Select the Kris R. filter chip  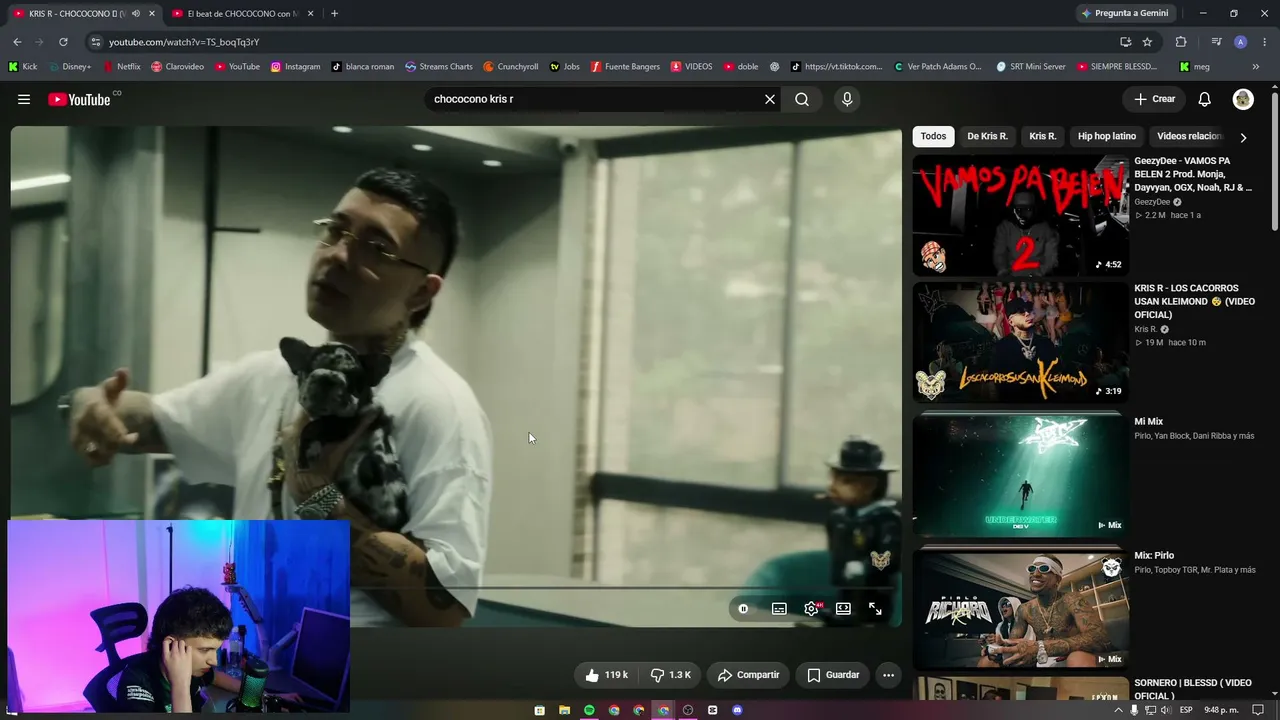[1043, 136]
